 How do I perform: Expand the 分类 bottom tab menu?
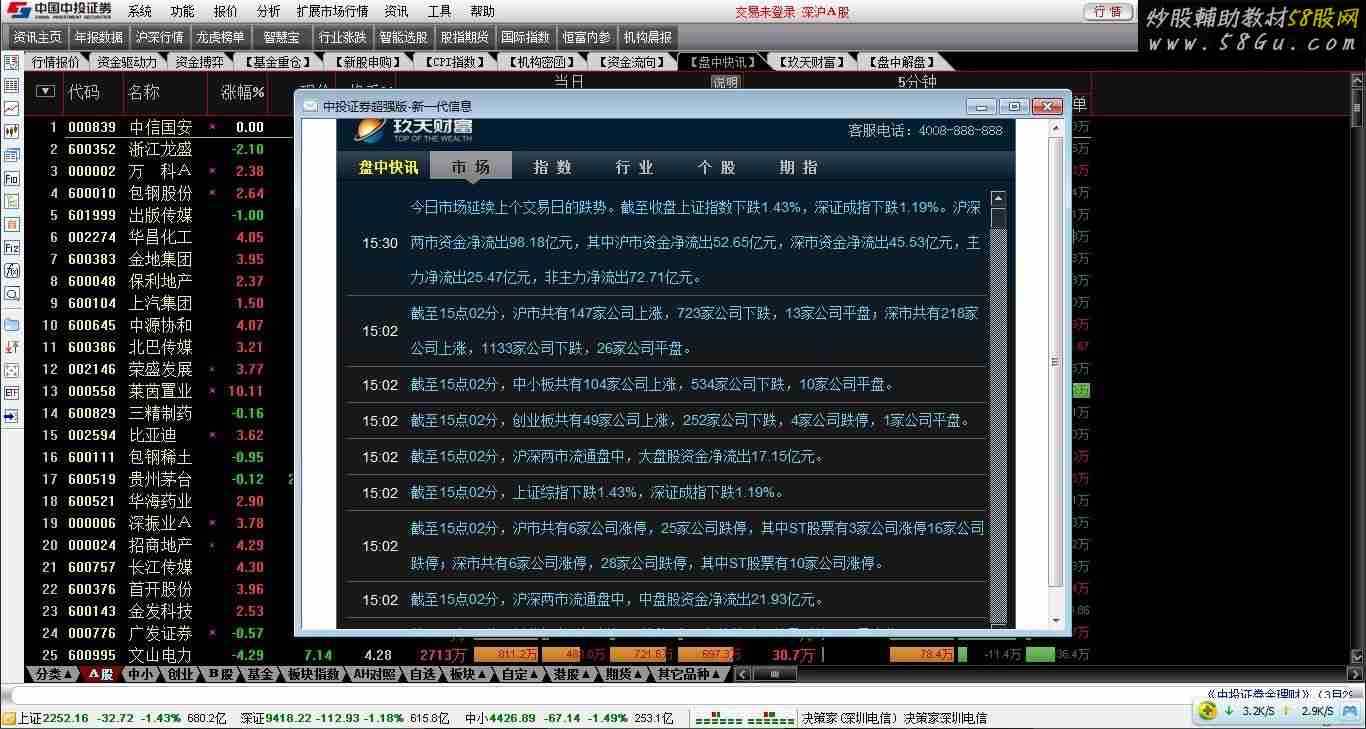click(54, 674)
